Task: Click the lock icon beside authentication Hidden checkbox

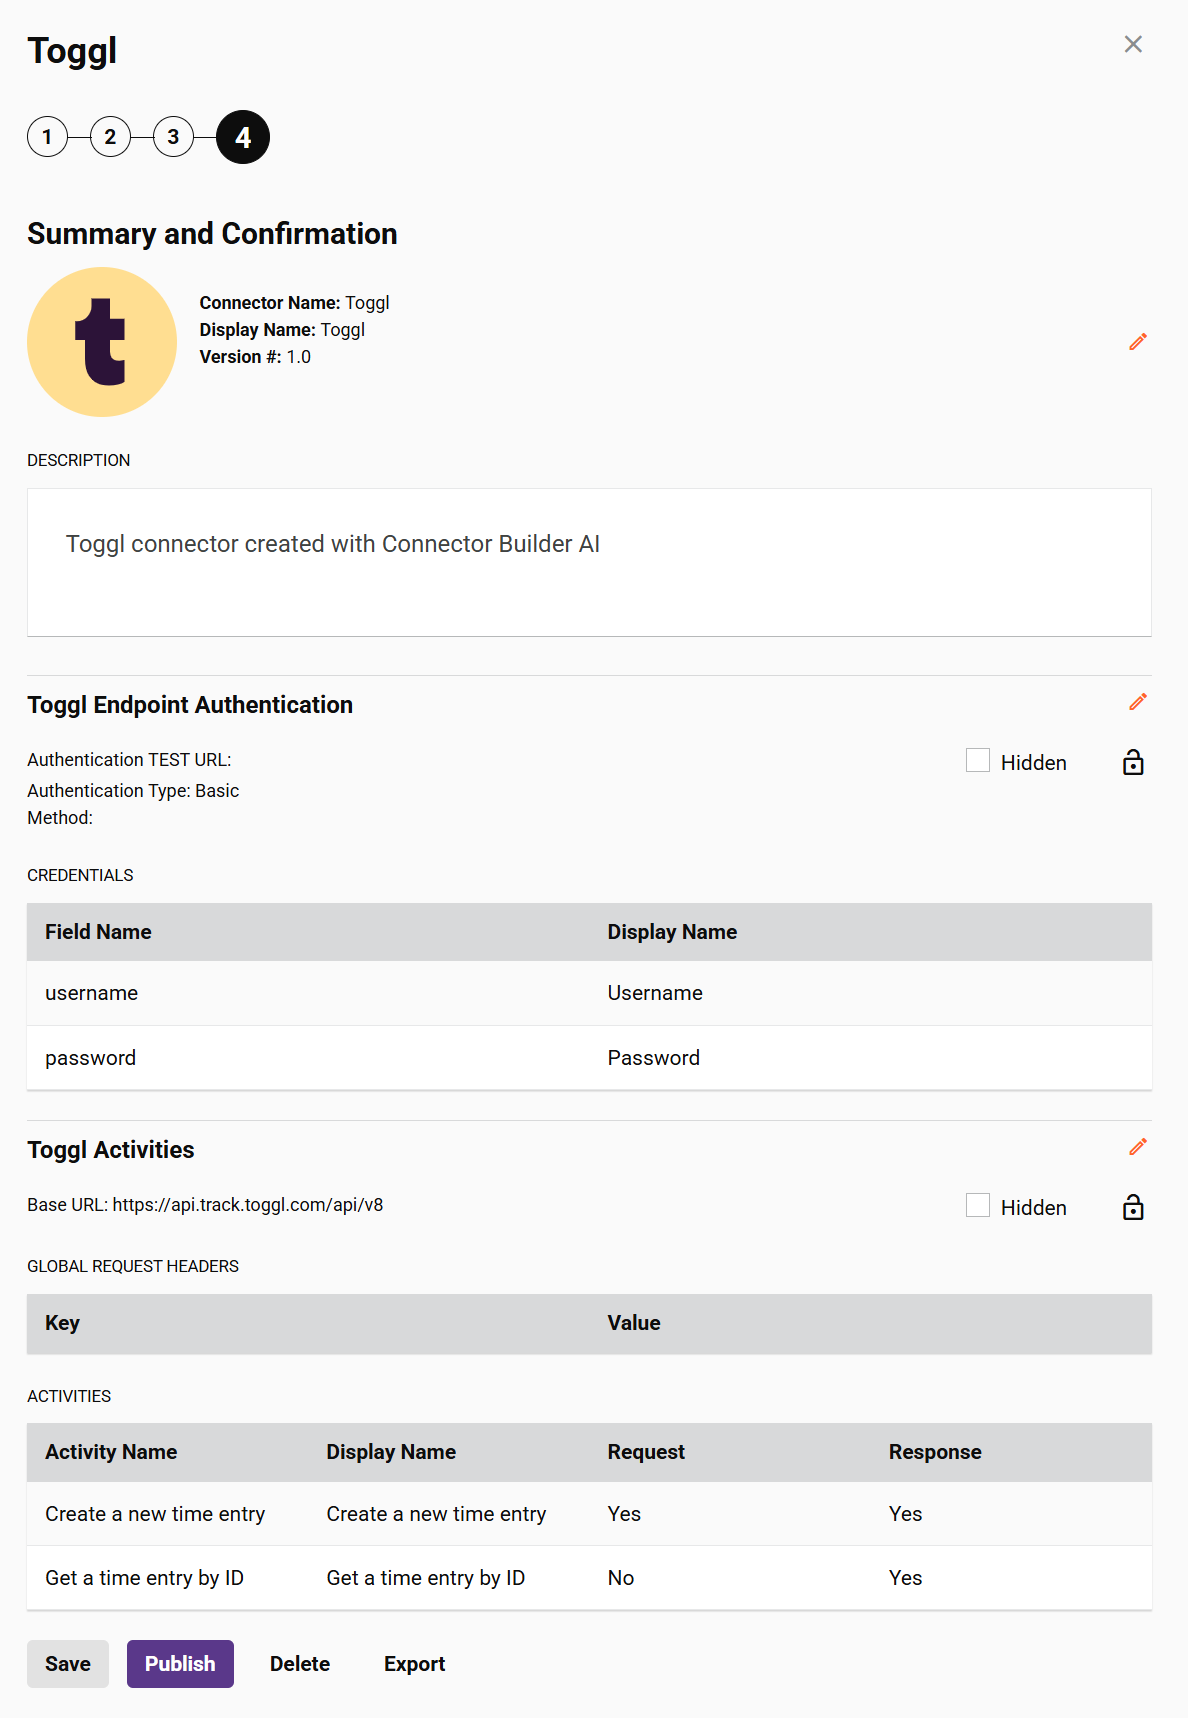Action: [1133, 762]
